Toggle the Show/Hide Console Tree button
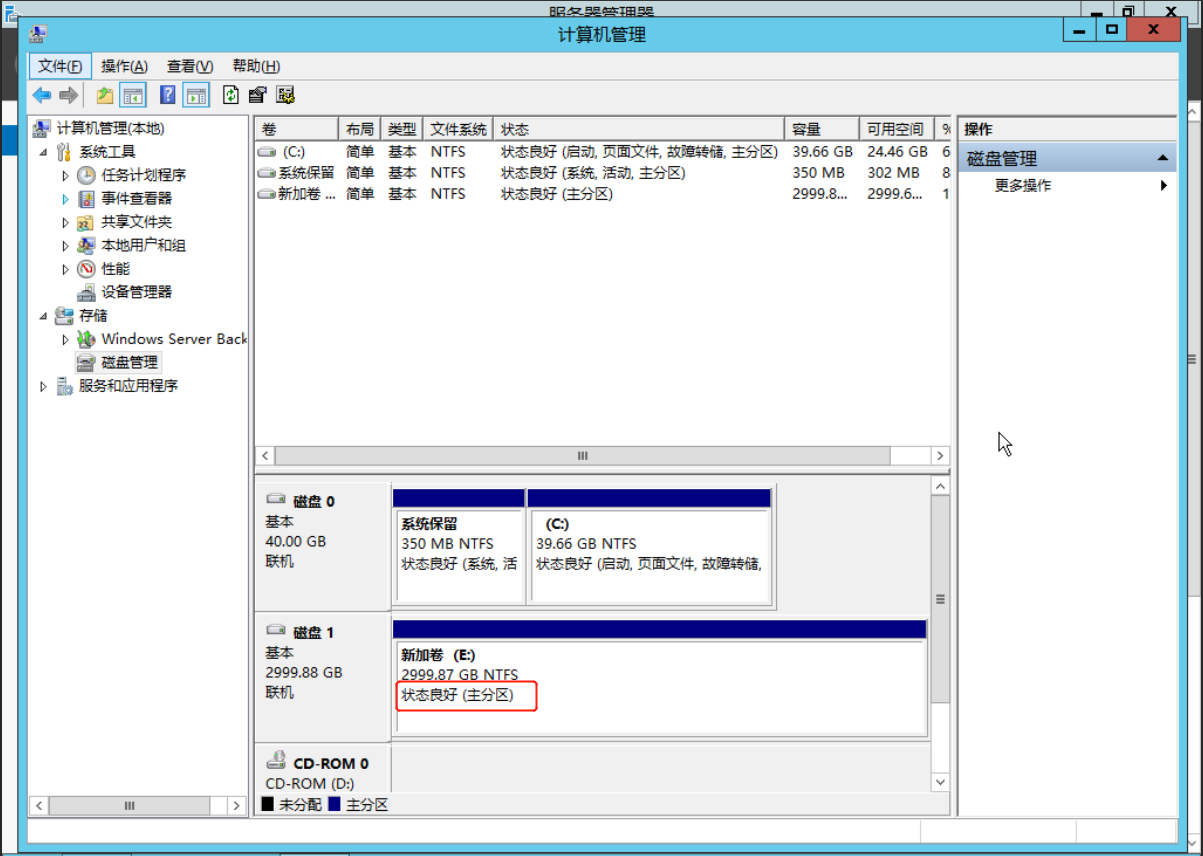This screenshot has height=856, width=1203. click(x=133, y=95)
